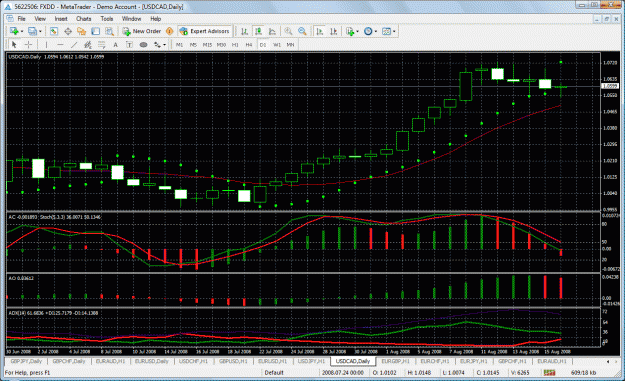The image size is (625, 381).
Task: Switch chart to bar chart type
Action: 244,31
